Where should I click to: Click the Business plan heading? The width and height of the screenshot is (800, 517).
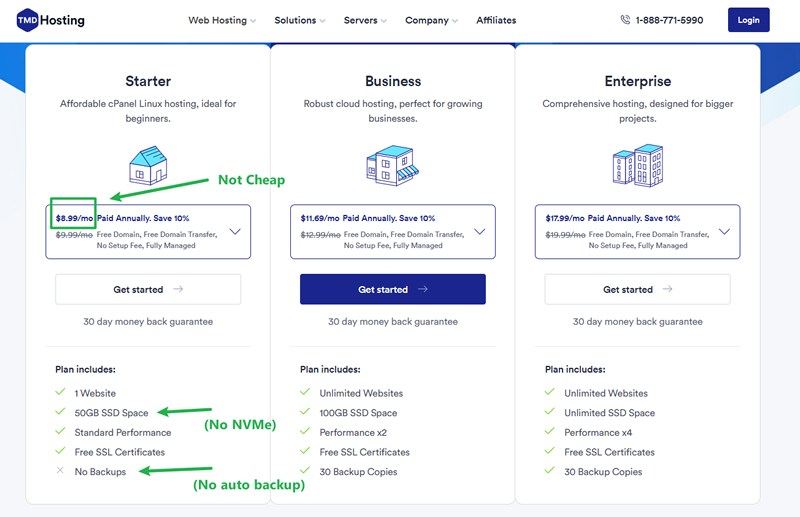point(393,81)
